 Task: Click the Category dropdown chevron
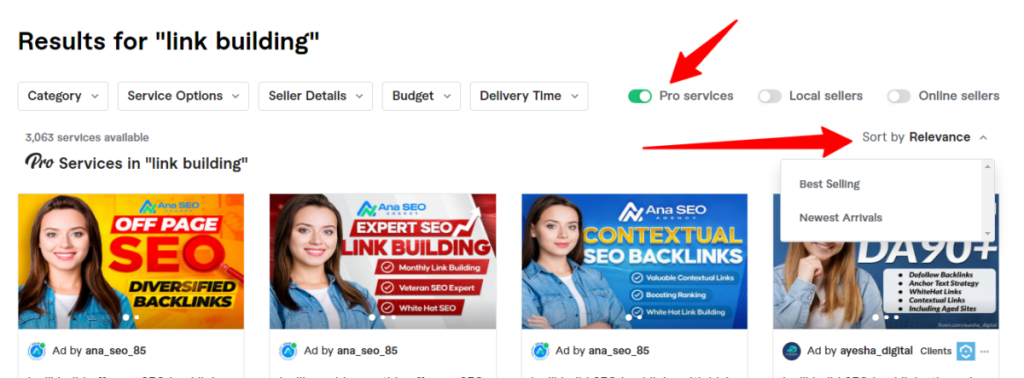(95, 97)
